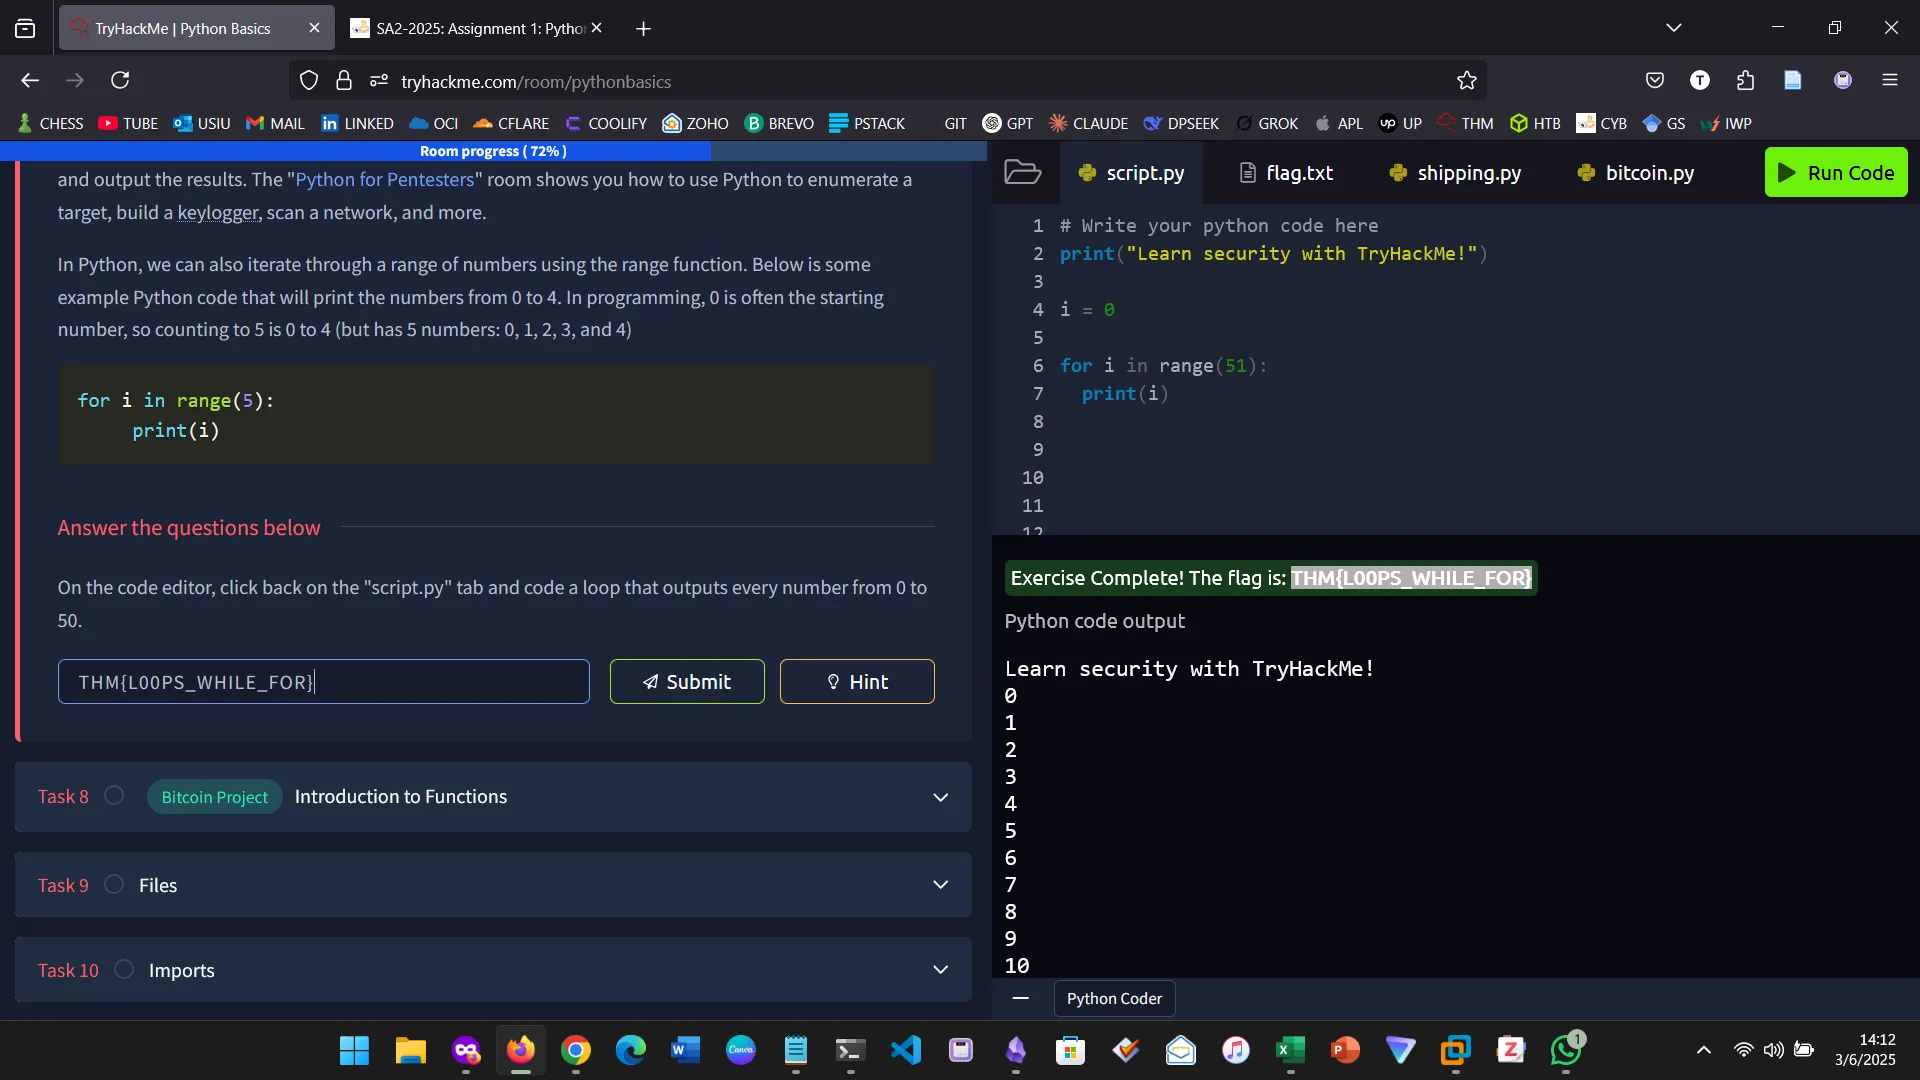Minimize the Python Coder panel dash
Image resolution: width=1920 pixels, height=1080 pixels.
(x=1020, y=998)
